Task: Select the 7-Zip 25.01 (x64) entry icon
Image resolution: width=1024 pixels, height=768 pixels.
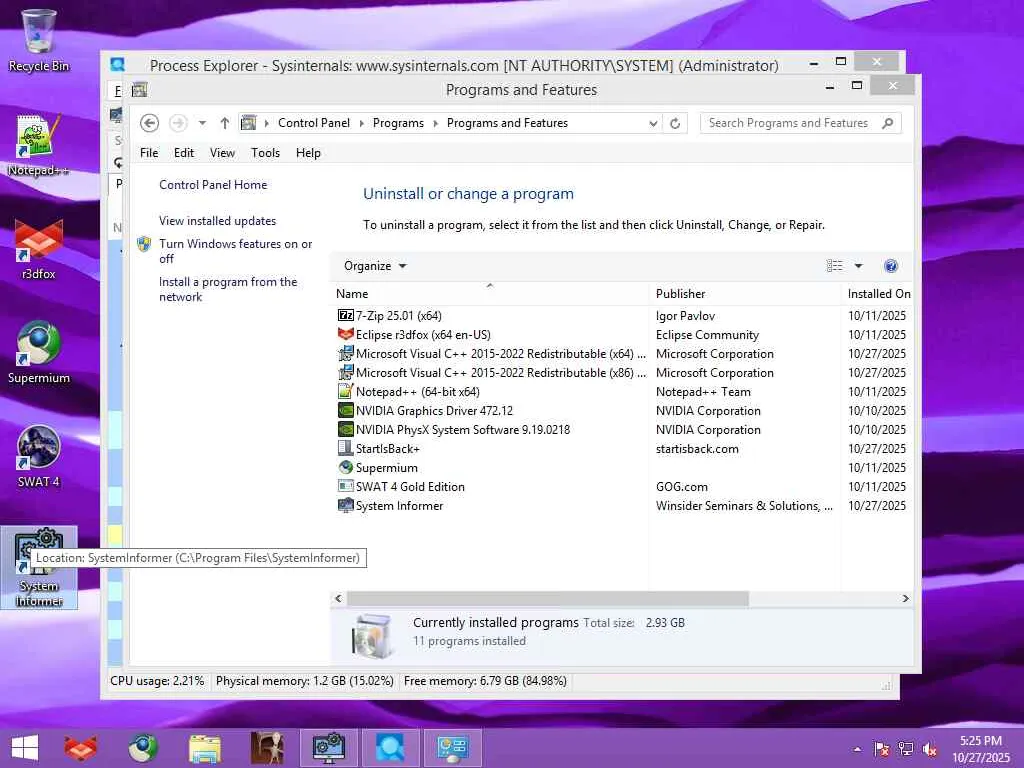Action: (345, 315)
